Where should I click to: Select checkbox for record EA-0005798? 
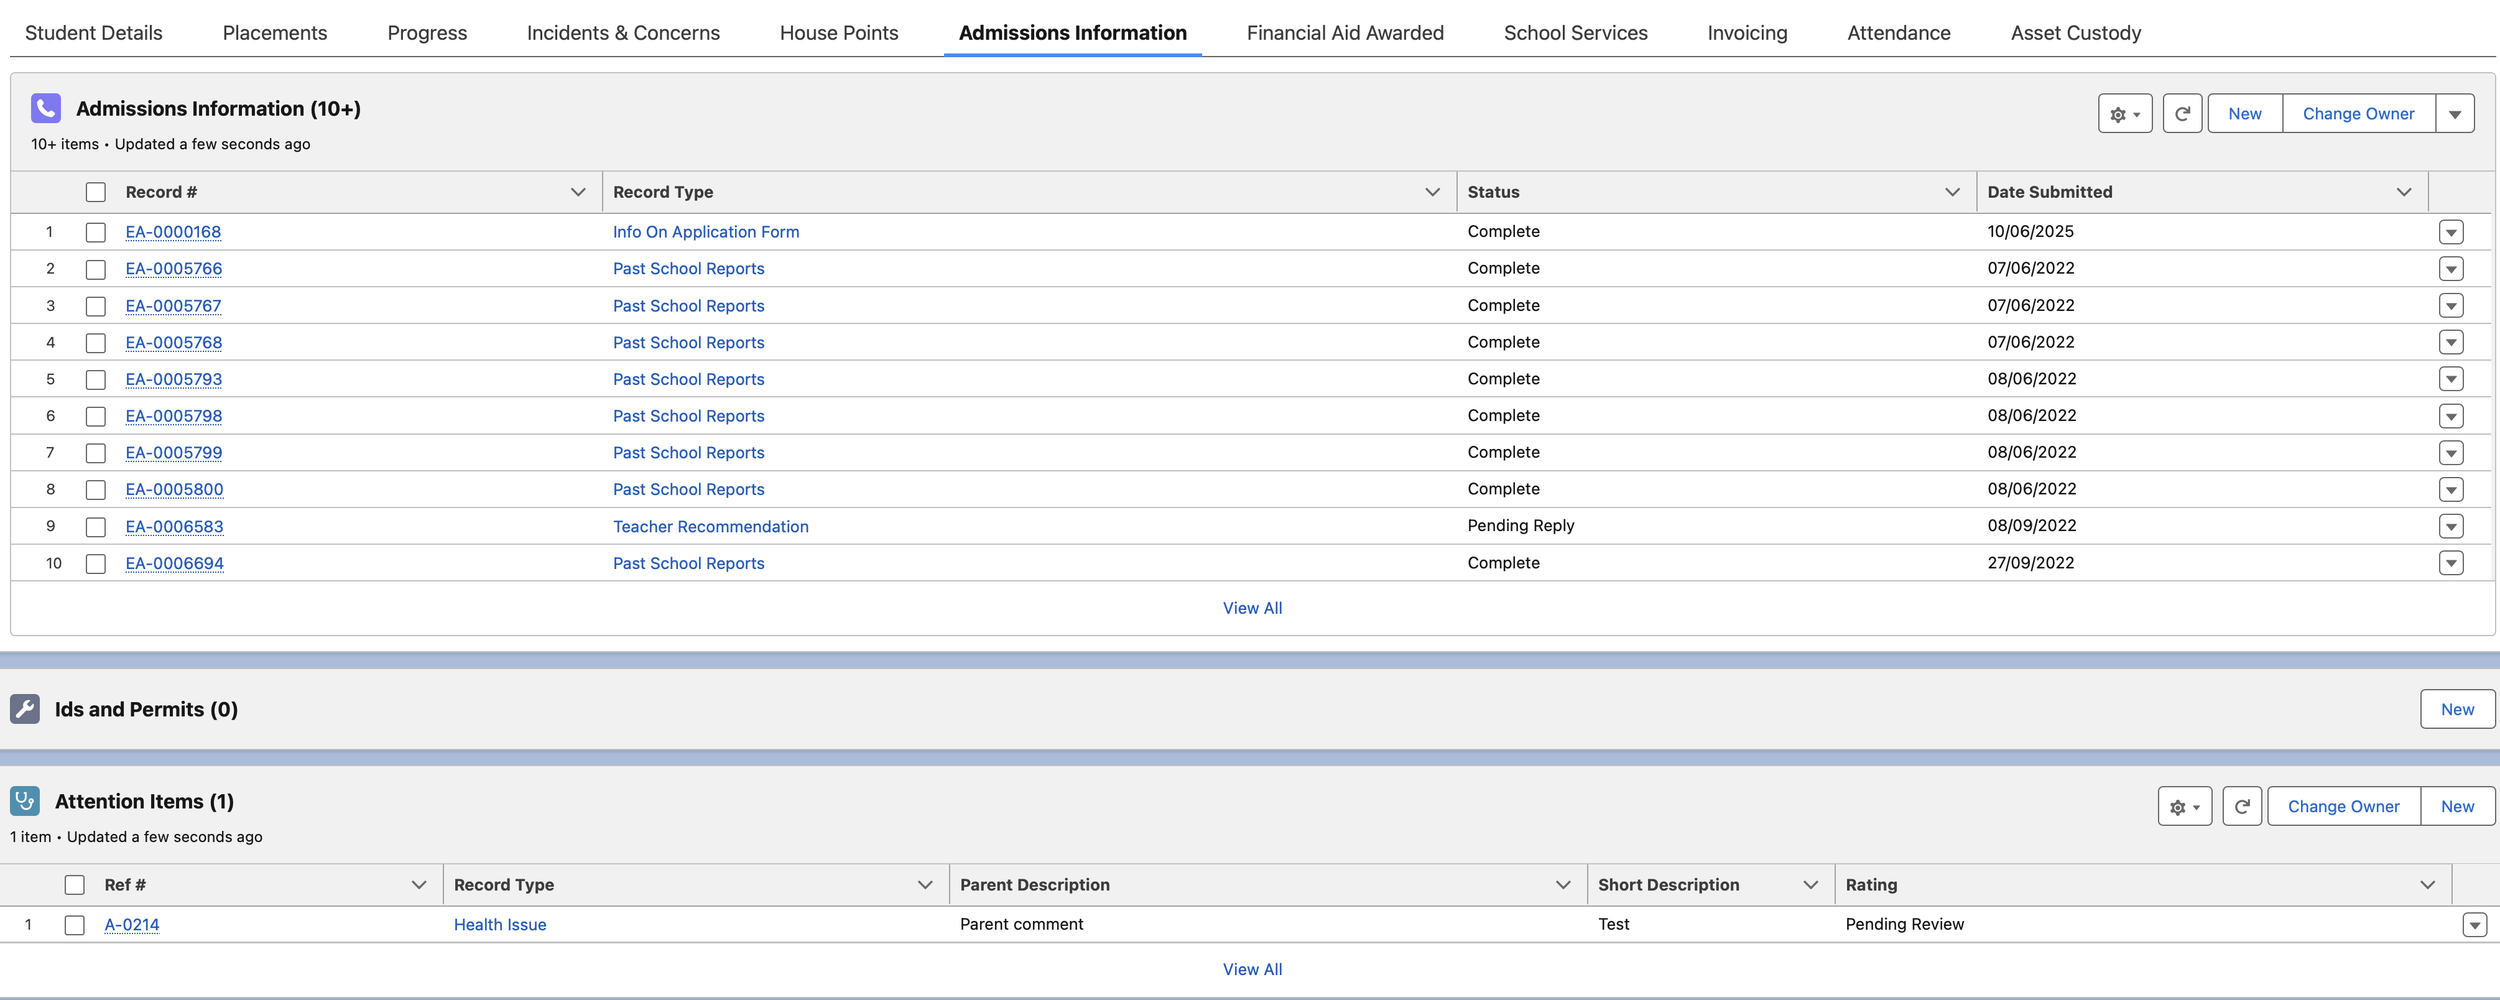point(96,416)
